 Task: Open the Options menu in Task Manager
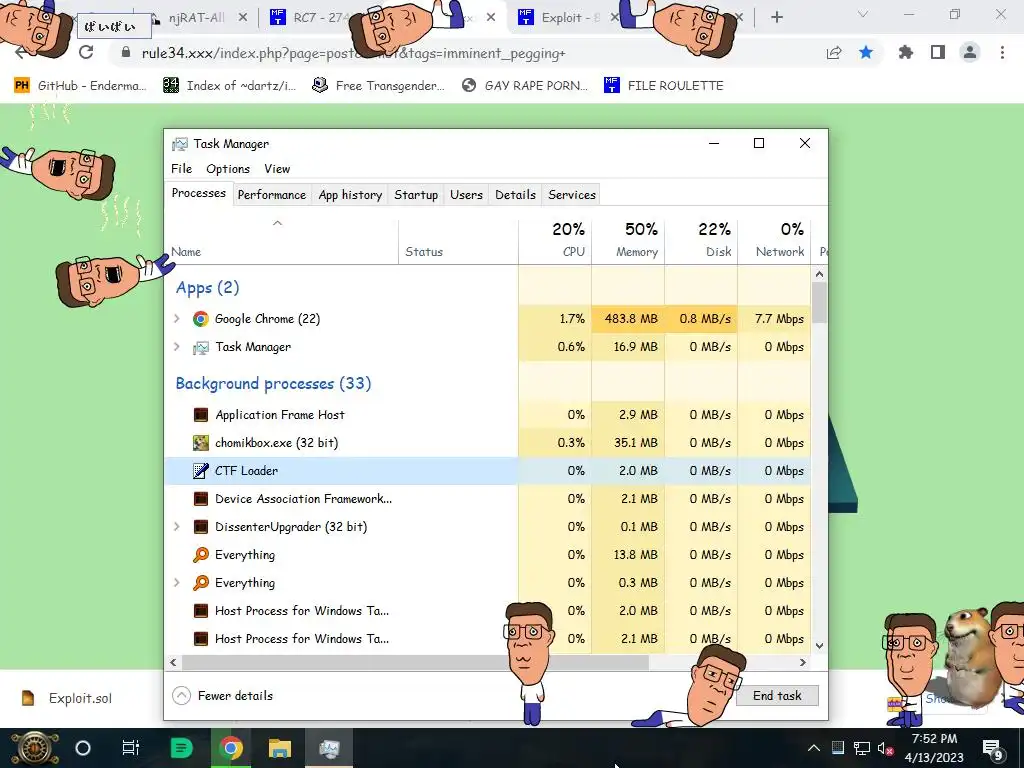coord(228,168)
